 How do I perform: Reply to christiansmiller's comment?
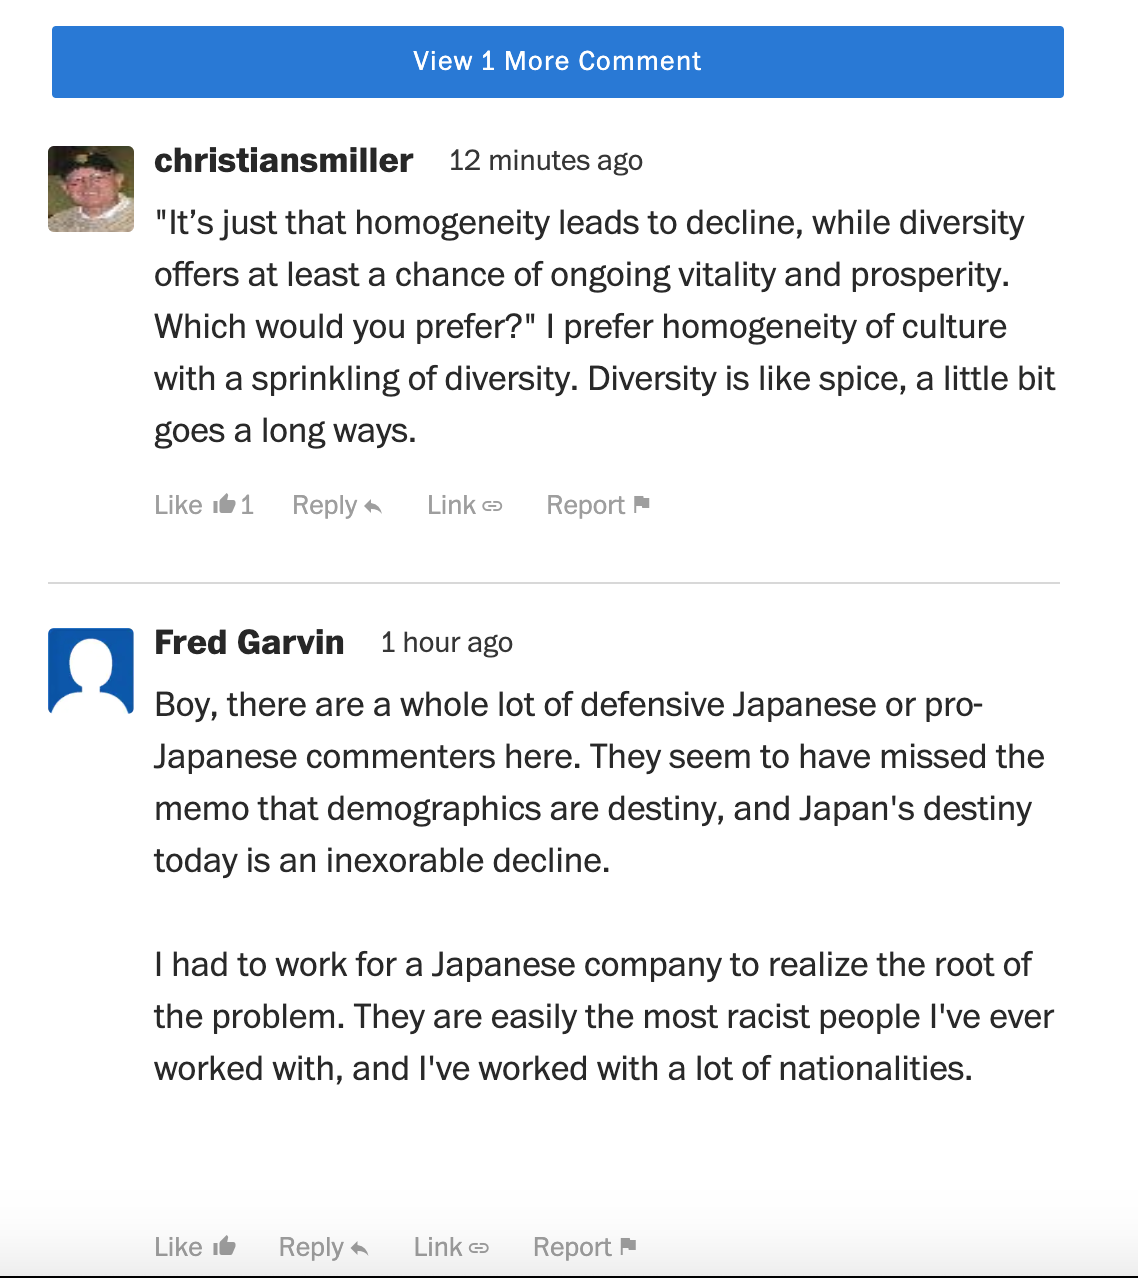click(x=337, y=505)
